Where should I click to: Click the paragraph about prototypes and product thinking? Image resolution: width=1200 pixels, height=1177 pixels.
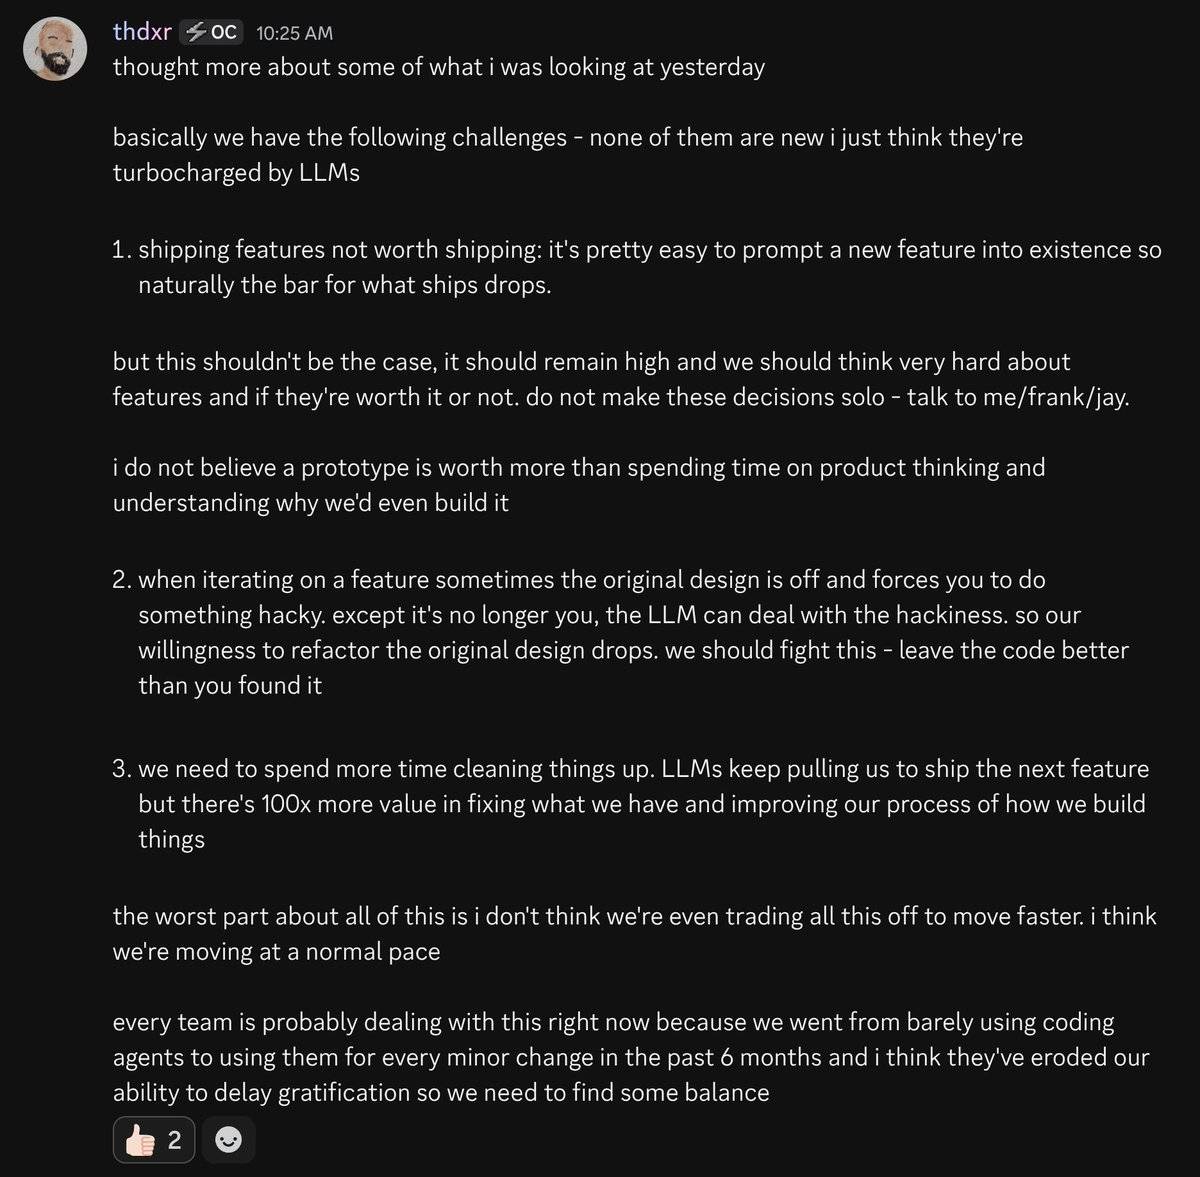pyautogui.click(x=578, y=485)
